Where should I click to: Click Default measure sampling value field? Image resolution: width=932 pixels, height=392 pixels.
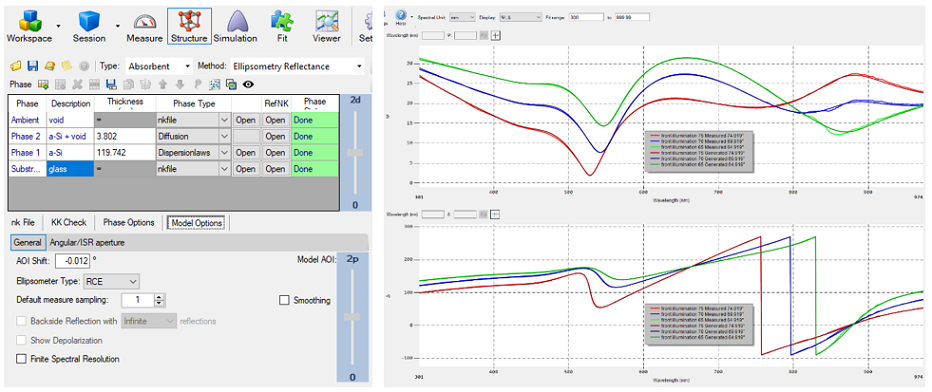coord(137,300)
